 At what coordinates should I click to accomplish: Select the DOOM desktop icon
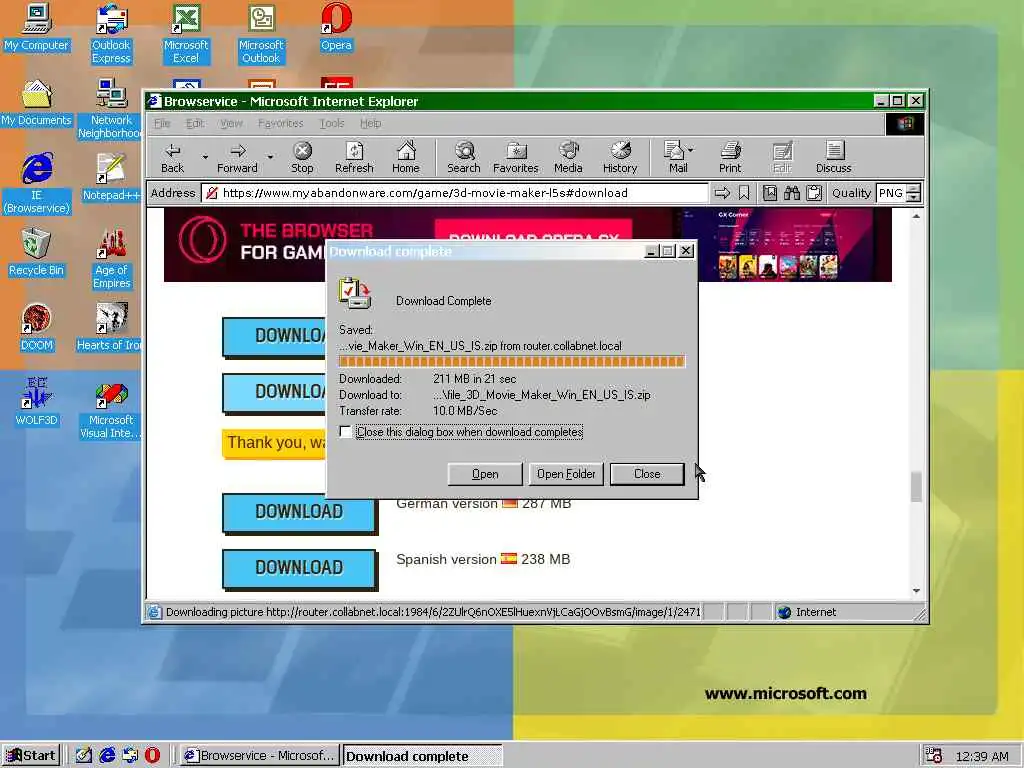[36, 327]
